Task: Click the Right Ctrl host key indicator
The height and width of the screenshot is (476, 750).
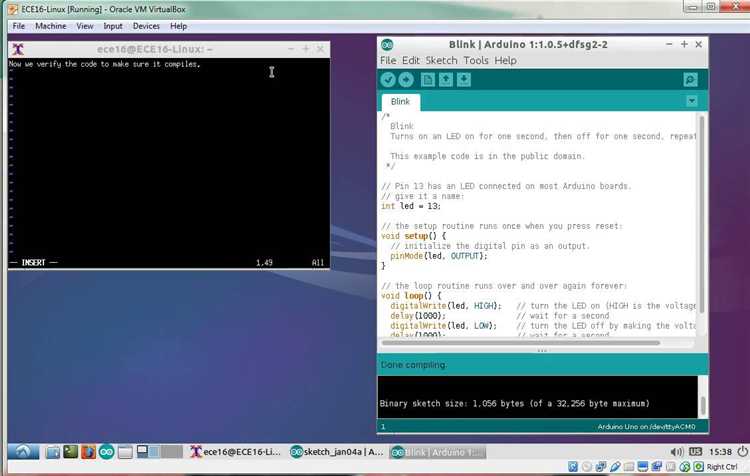Action: click(x=722, y=467)
